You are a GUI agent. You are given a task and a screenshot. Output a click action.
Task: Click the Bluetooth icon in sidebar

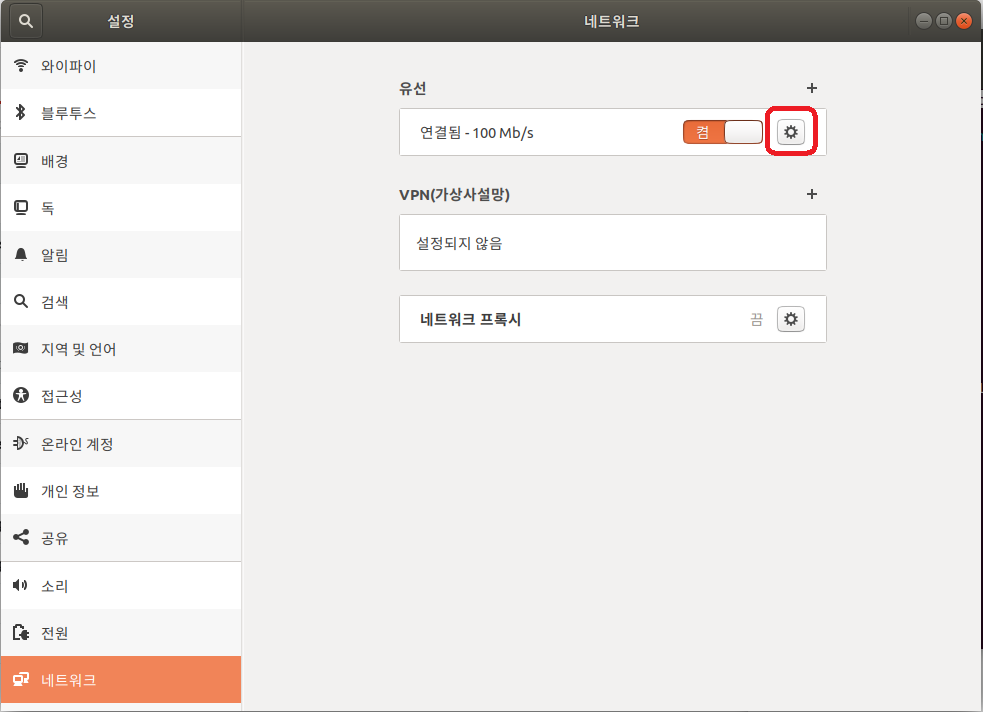(x=21, y=112)
